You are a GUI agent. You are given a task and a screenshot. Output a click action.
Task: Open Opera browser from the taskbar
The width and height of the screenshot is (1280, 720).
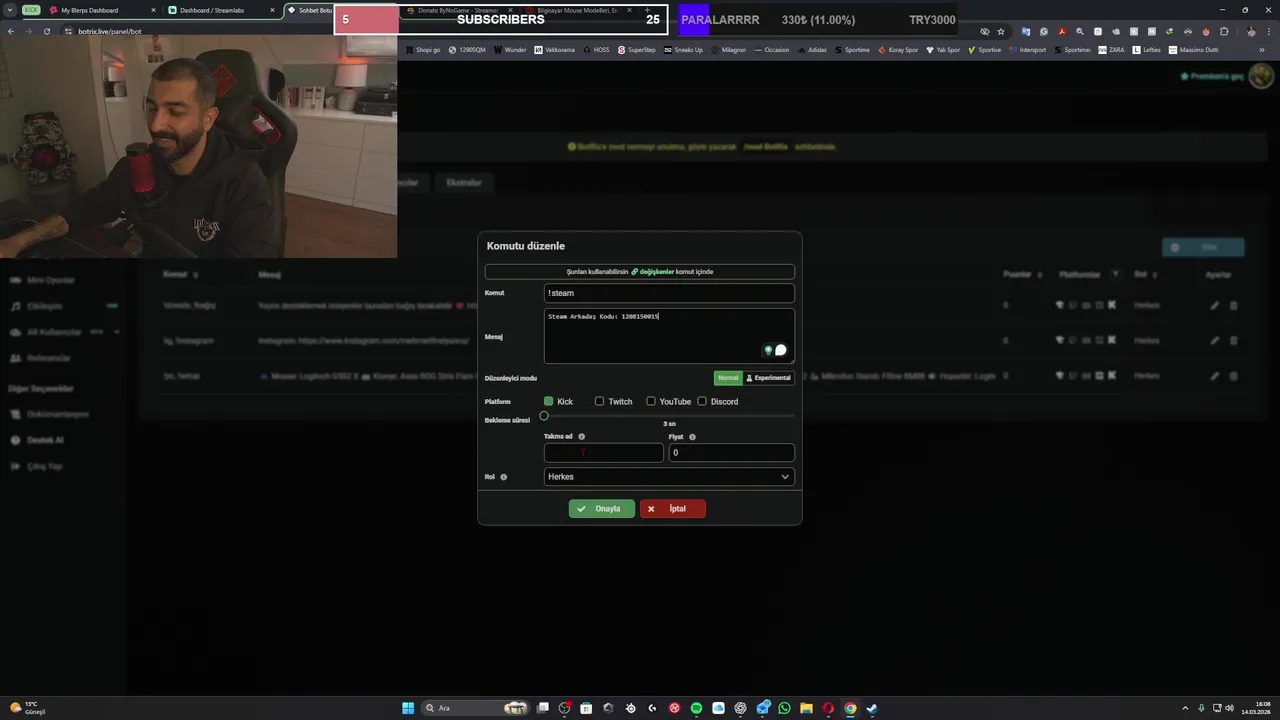828,708
